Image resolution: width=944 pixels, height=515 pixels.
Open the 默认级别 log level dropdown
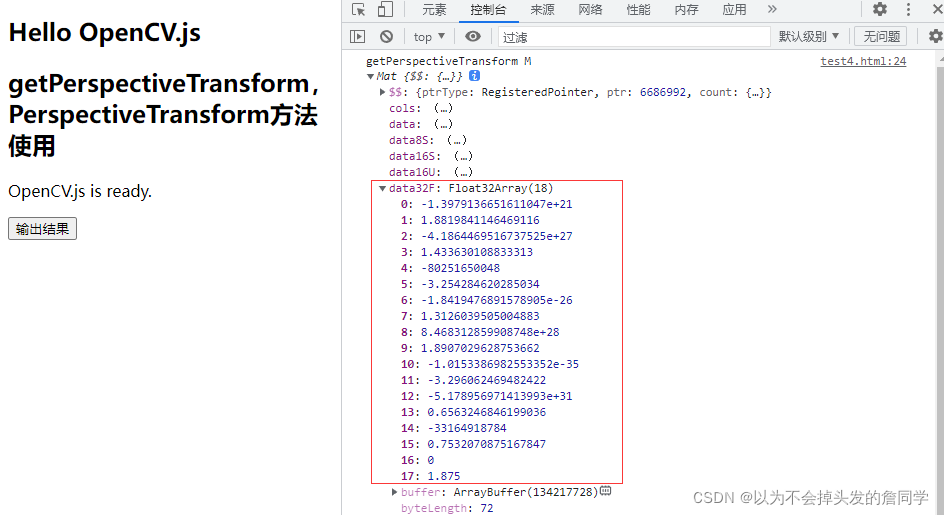pyautogui.click(x=809, y=37)
